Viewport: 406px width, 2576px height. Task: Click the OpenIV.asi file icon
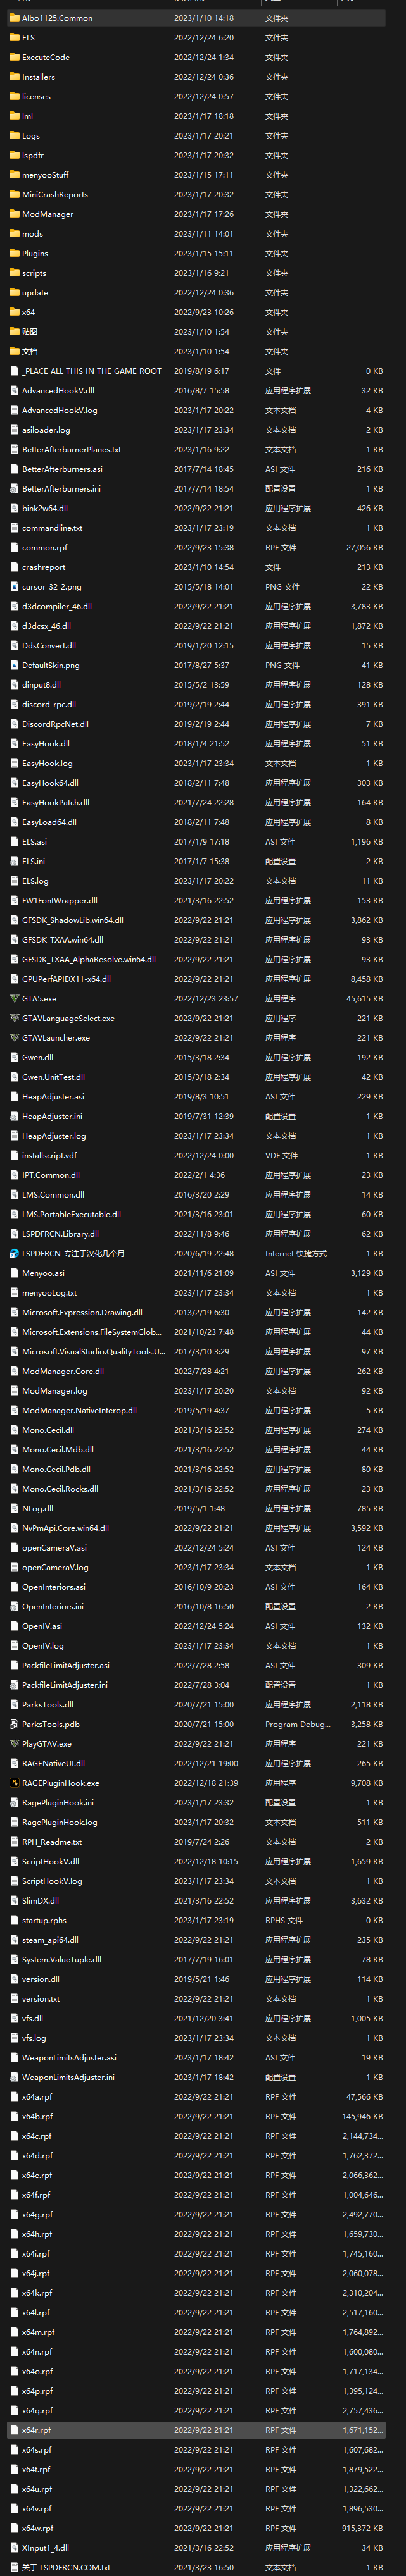click(x=14, y=1626)
